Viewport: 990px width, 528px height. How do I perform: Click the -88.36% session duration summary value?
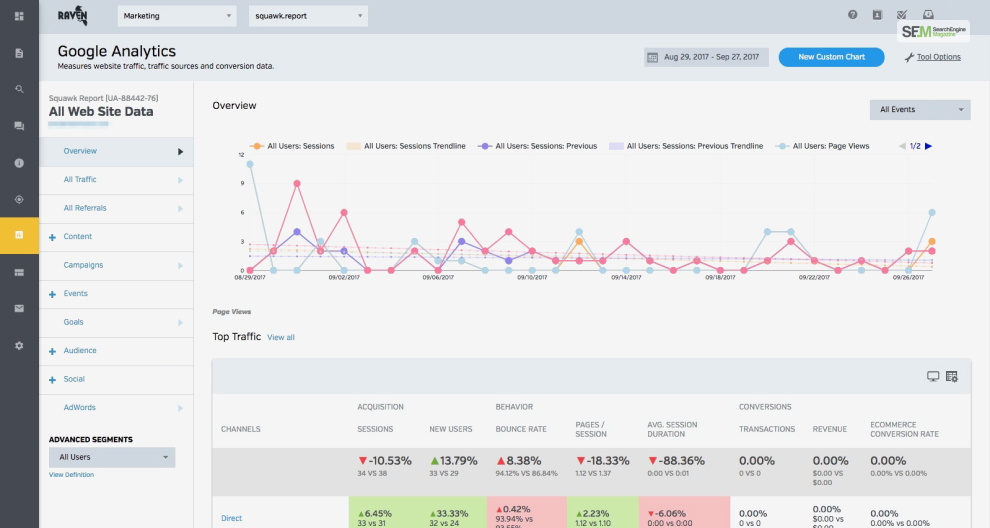pyautogui.click(x=676, y=461)
